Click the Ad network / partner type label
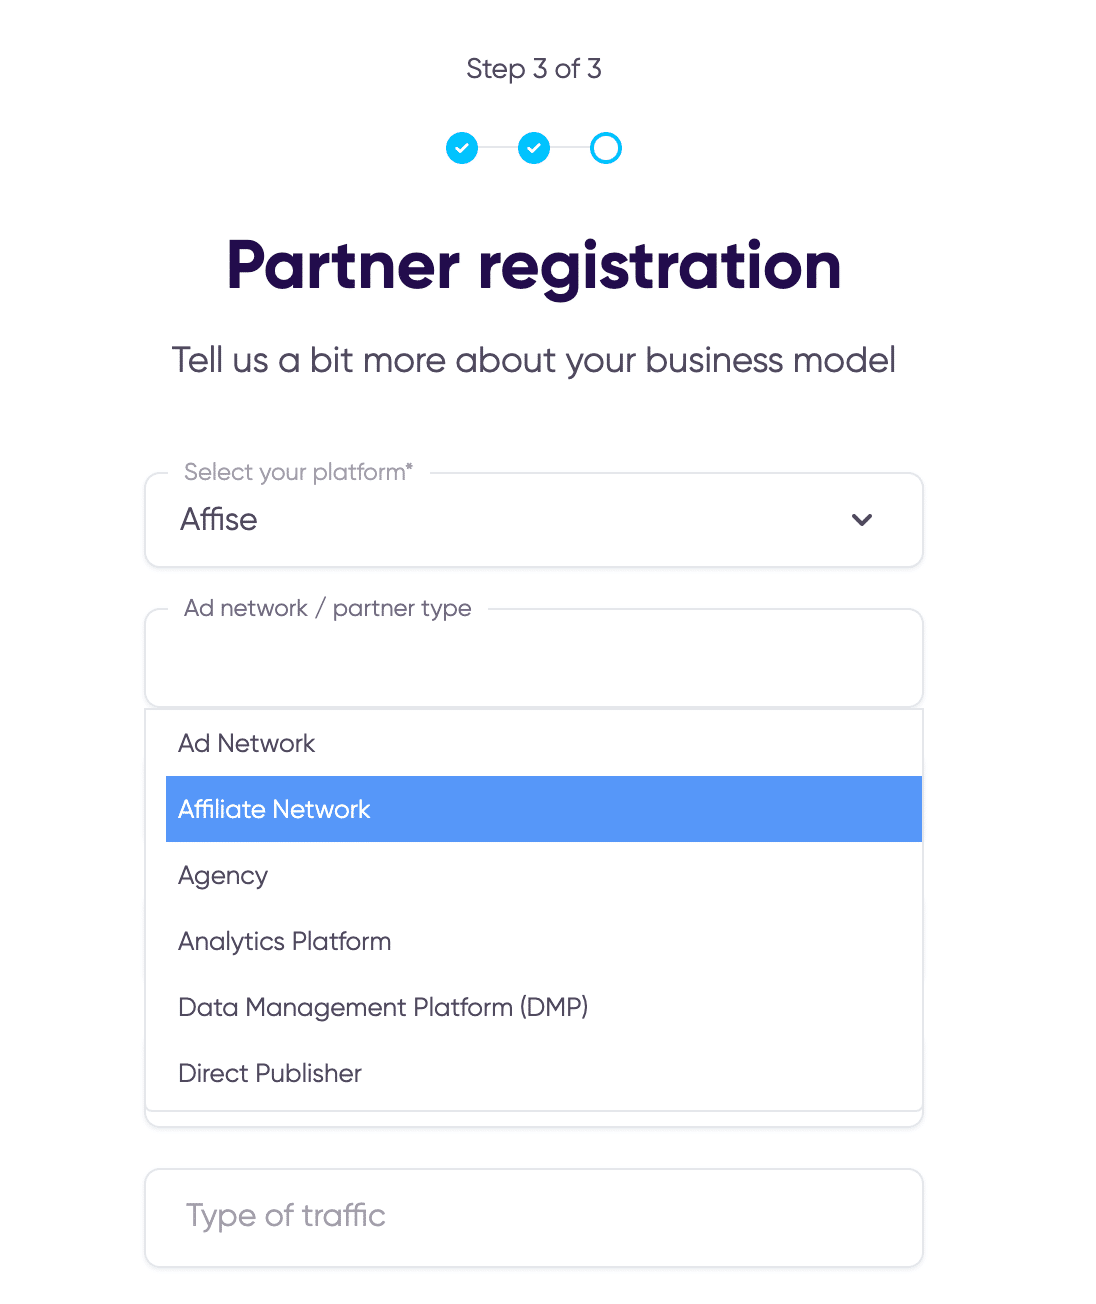Viewport: 1096px width, 1304px height. (328, 608)
